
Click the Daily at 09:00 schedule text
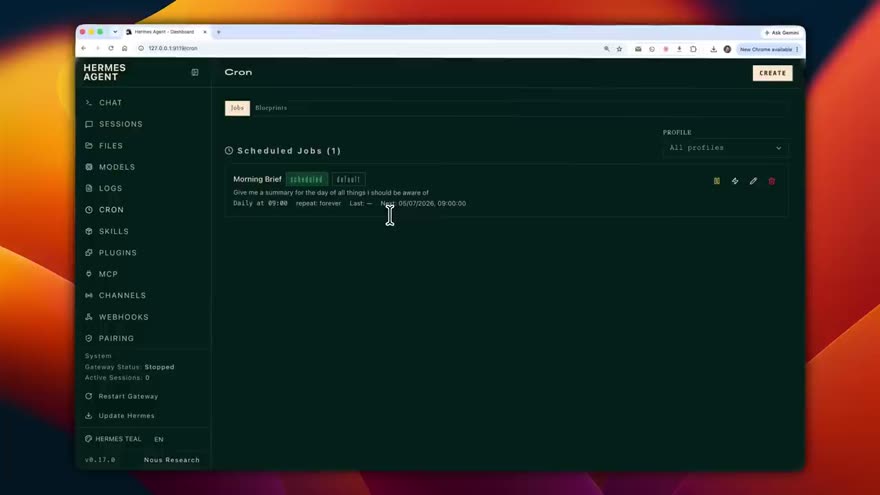260,203
